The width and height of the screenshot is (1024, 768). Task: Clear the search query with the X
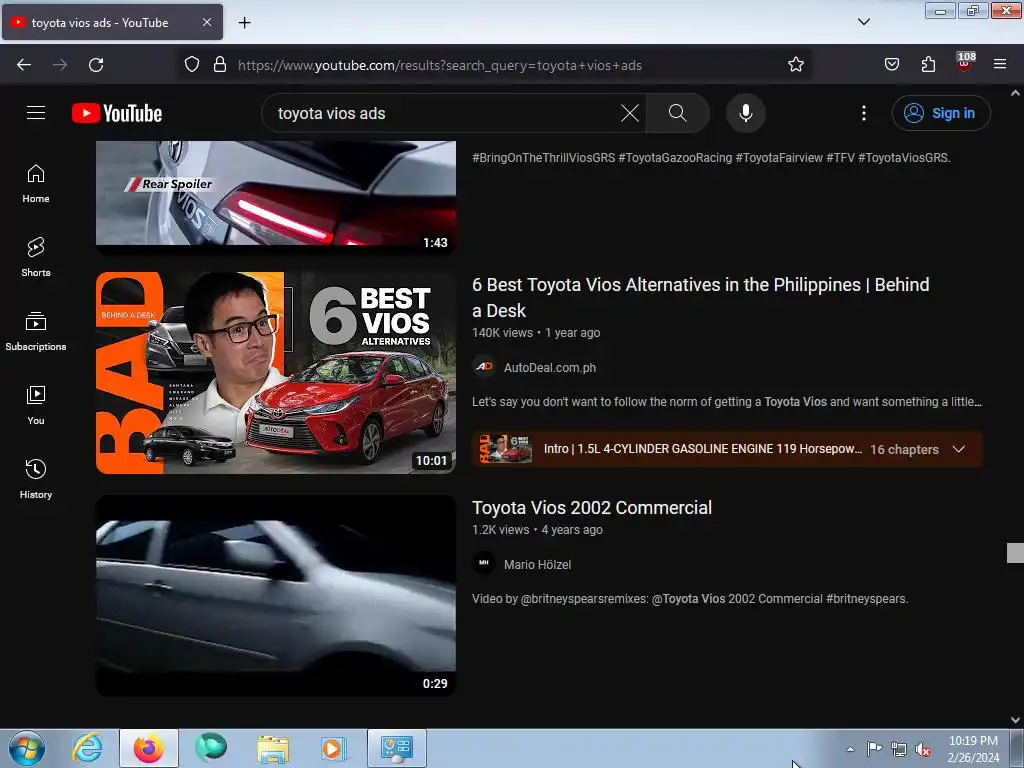tap(630, 113)
